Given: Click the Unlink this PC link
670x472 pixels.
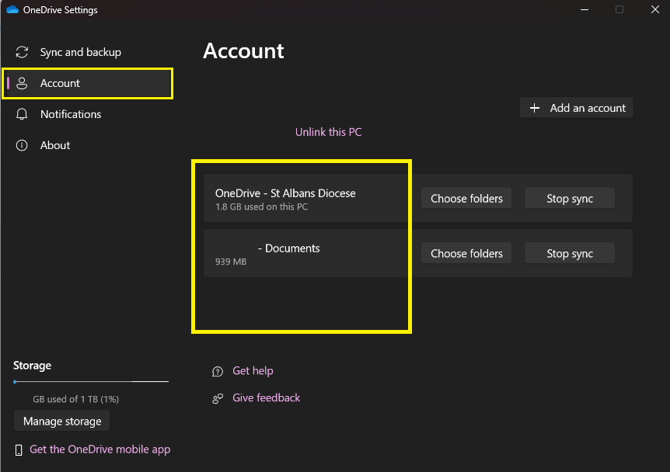Looking at the screenshot, I should (328, 132).
